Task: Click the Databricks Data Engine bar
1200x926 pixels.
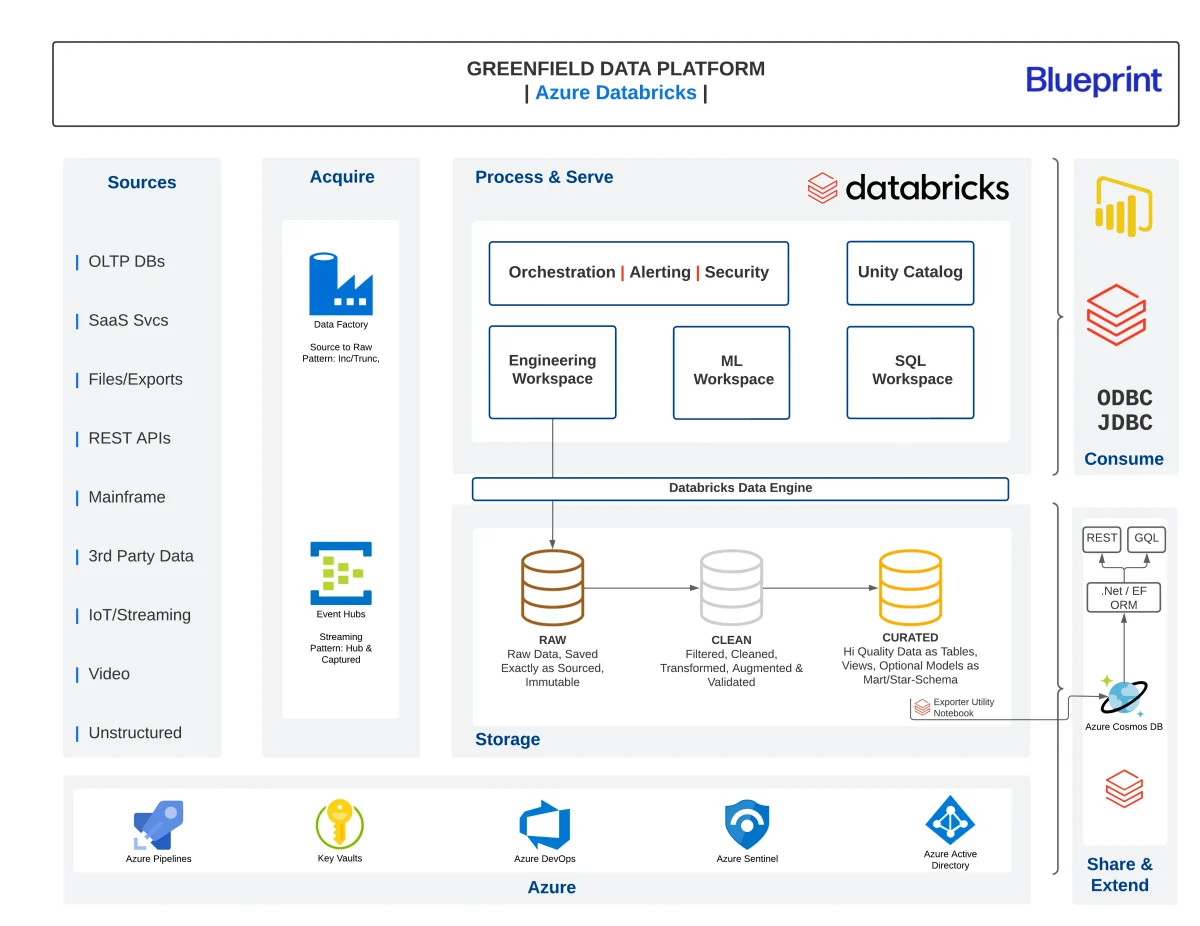Action: click(x=740, y=489)
